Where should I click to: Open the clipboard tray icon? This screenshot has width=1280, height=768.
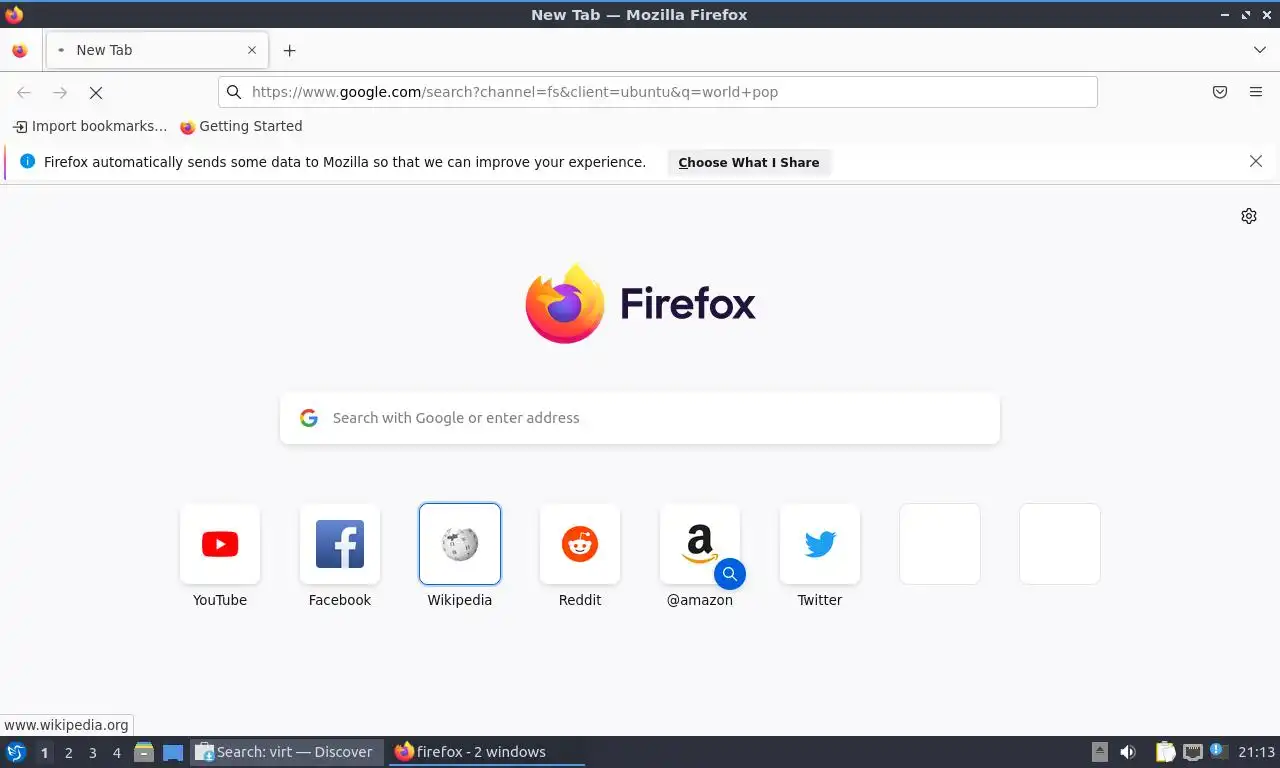point(1166,752)
